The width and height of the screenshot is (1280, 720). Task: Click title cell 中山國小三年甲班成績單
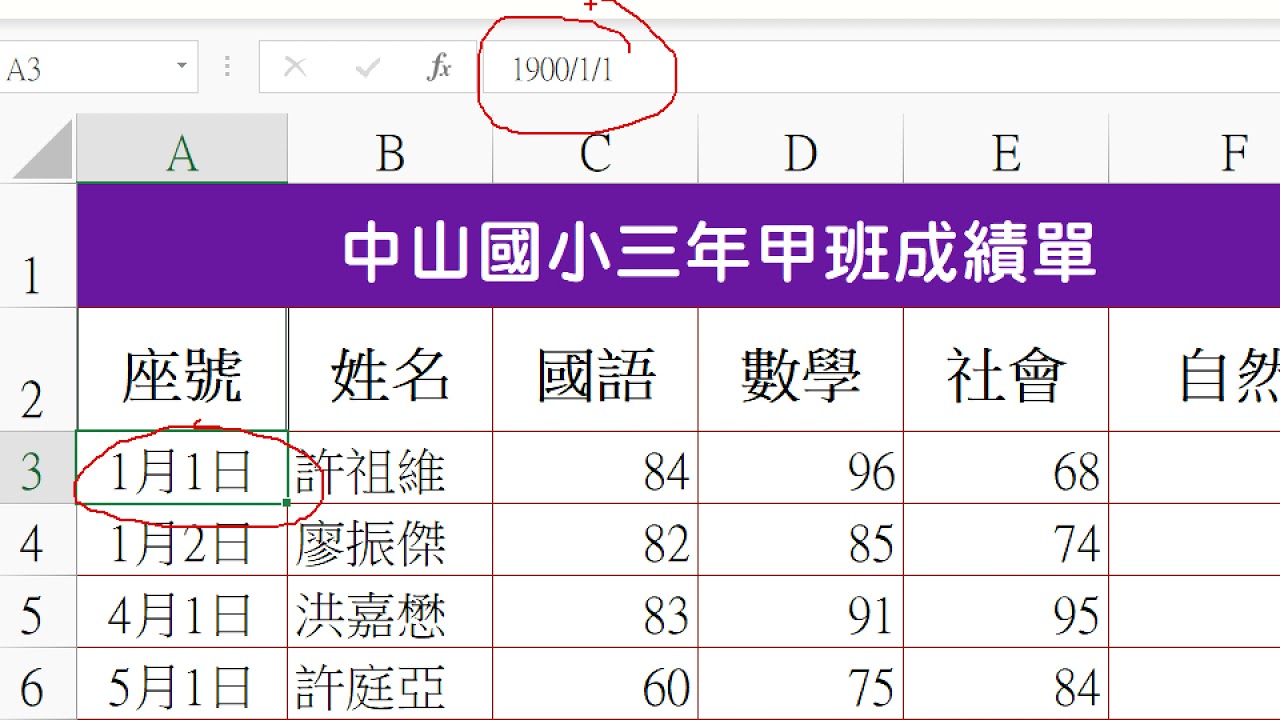678,245
